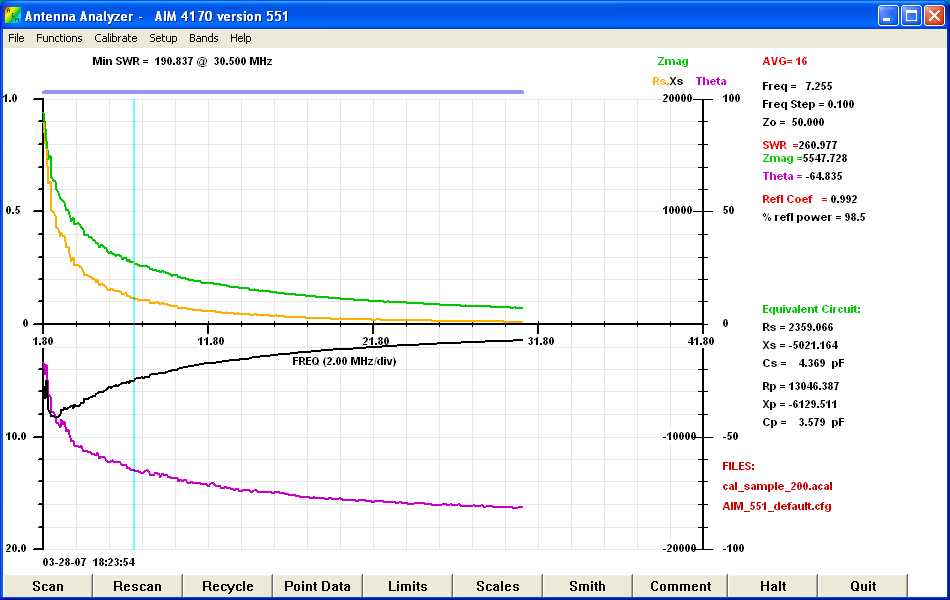Open the File menu

click(16, 38)
